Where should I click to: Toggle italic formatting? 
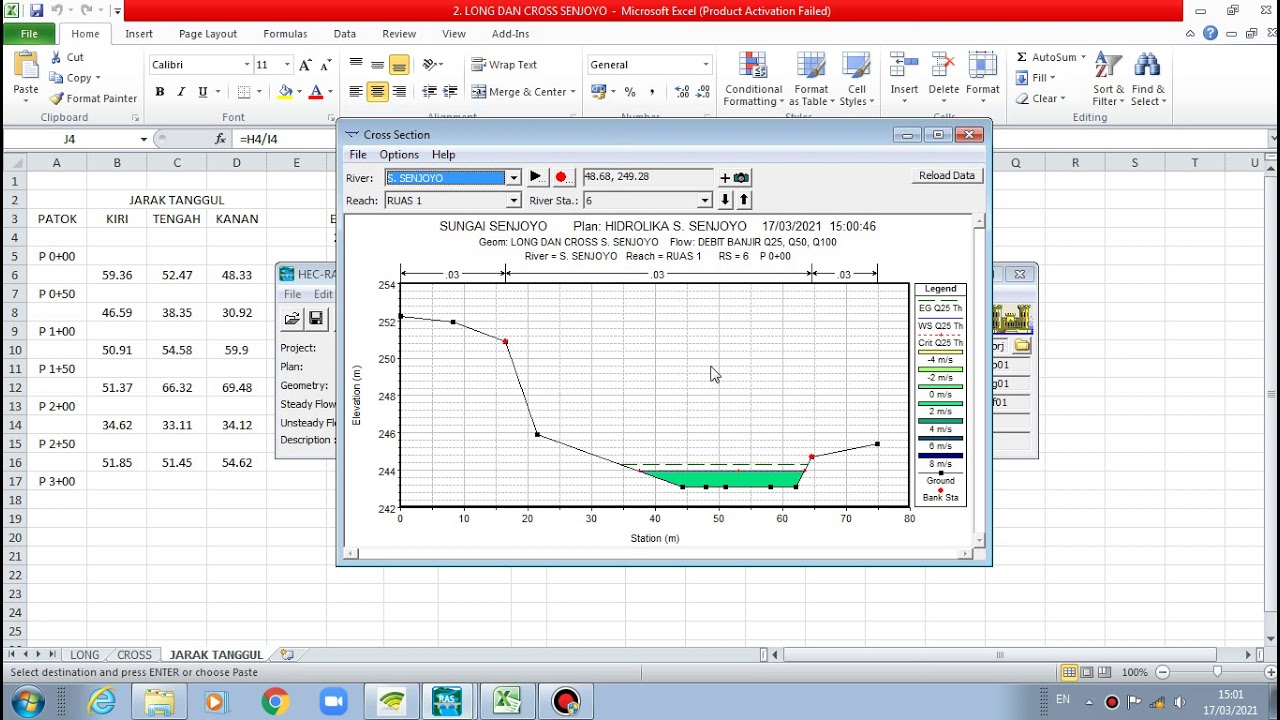[x=181, y=92]
